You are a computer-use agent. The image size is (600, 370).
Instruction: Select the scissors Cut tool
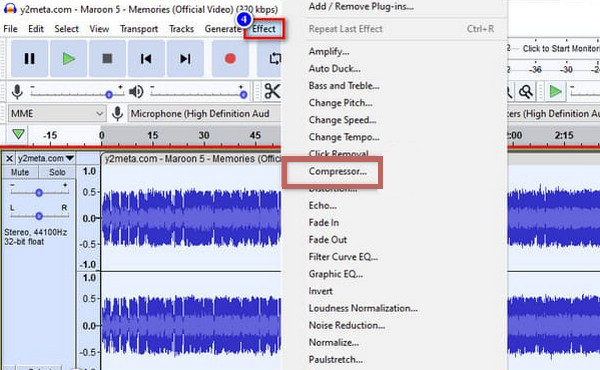(272, 91)
